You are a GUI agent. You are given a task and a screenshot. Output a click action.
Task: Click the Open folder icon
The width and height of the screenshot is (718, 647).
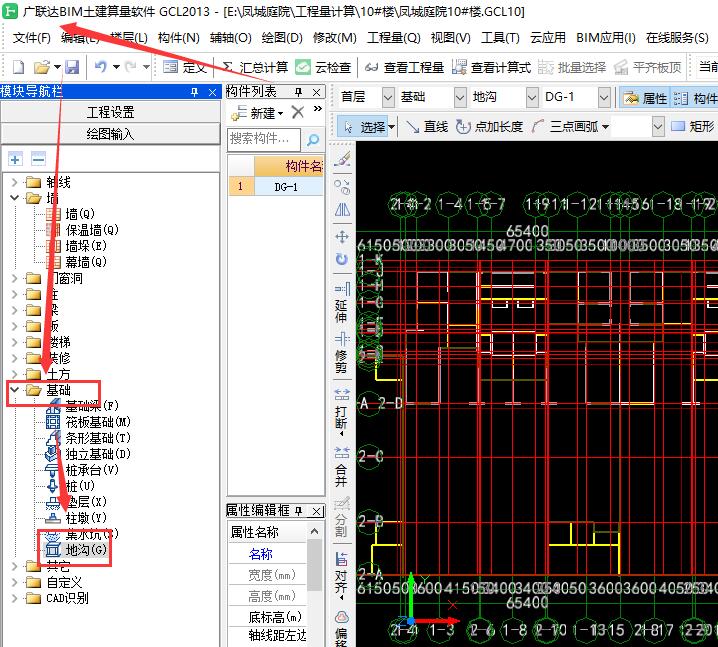click(x=42, y=67)
